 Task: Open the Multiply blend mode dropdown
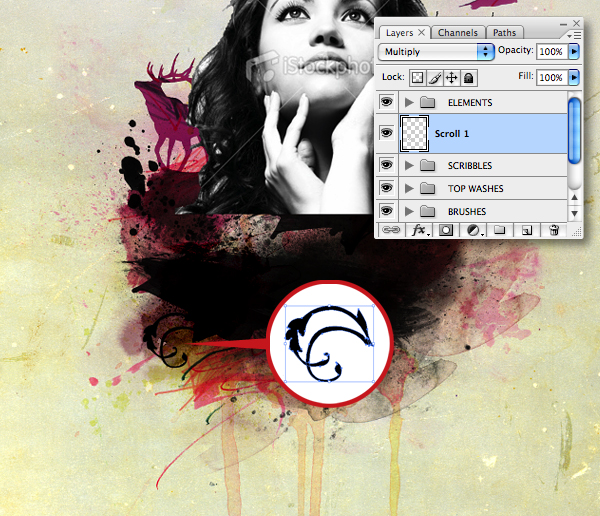[x=436, y=51]
